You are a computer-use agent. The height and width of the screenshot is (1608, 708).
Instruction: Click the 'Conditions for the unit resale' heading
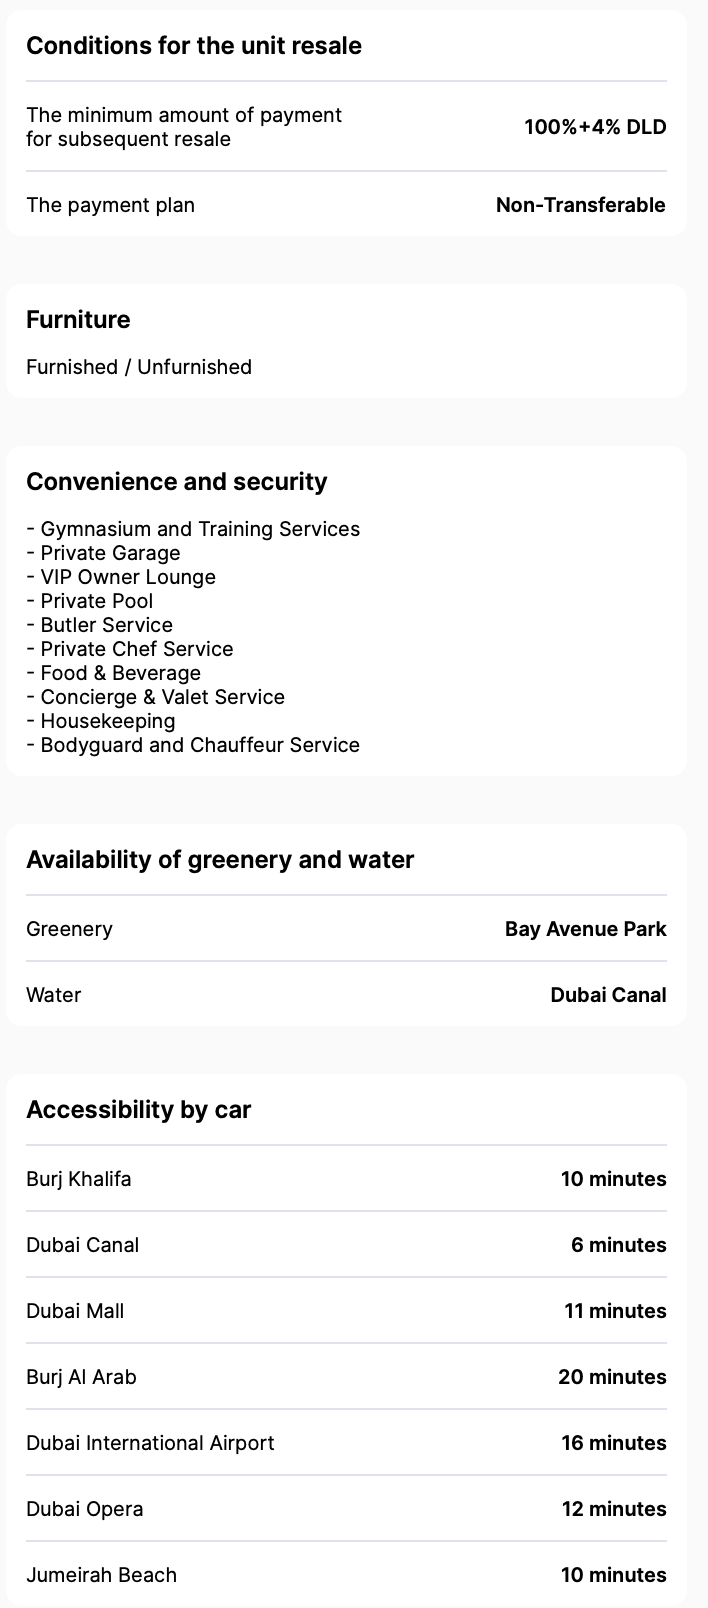tap(194, 46)
